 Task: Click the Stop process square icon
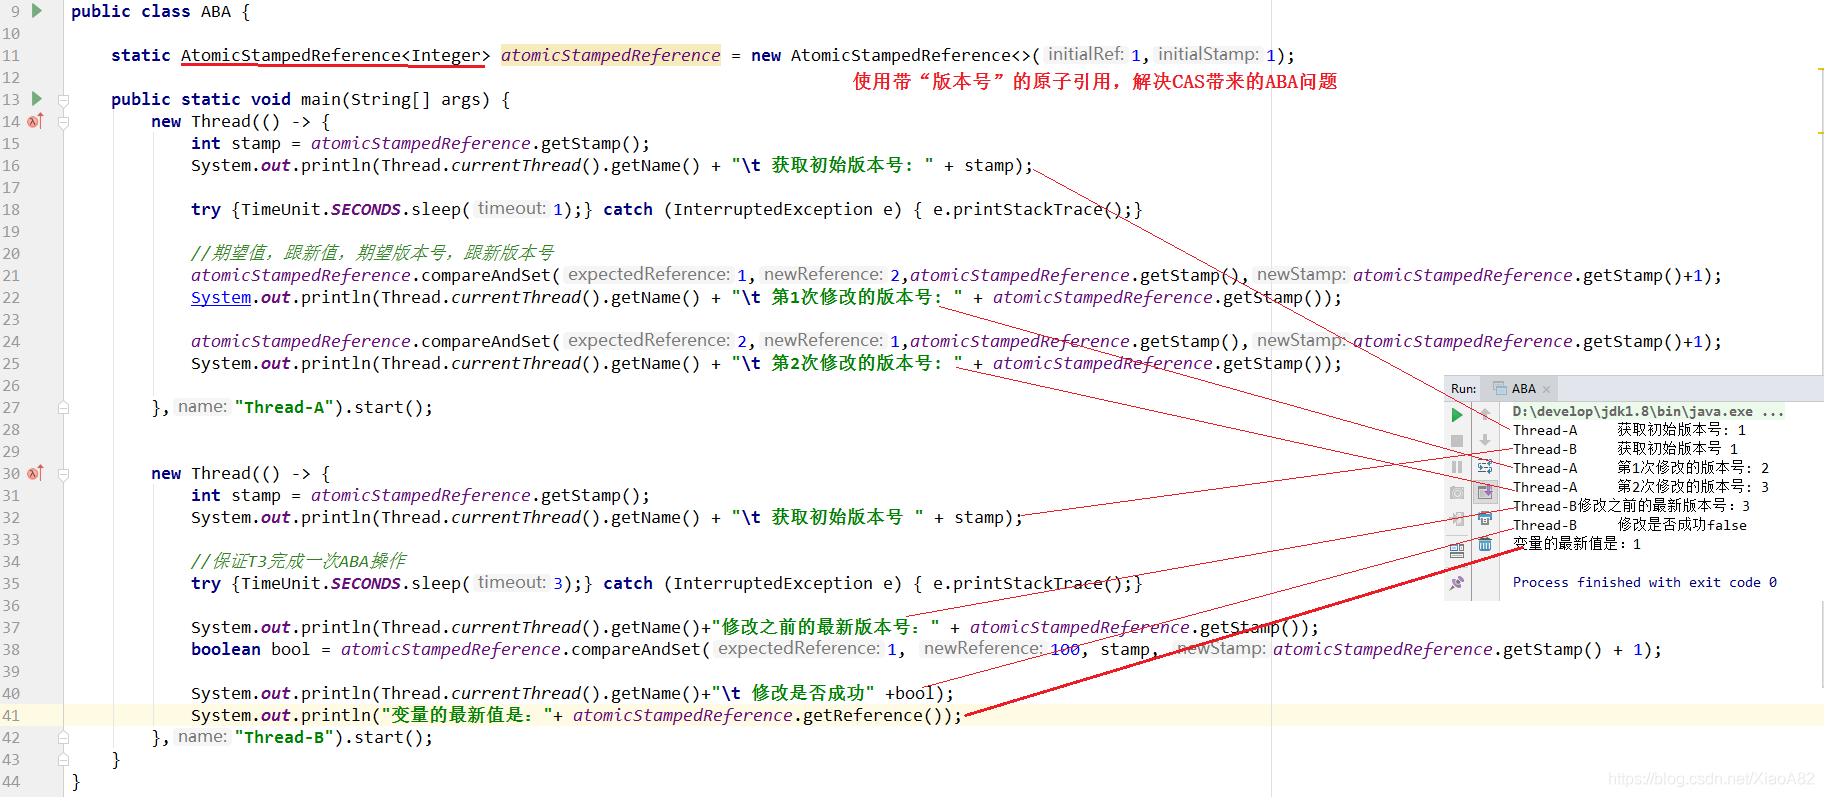pyautogui.click(x=1457, y=440)
